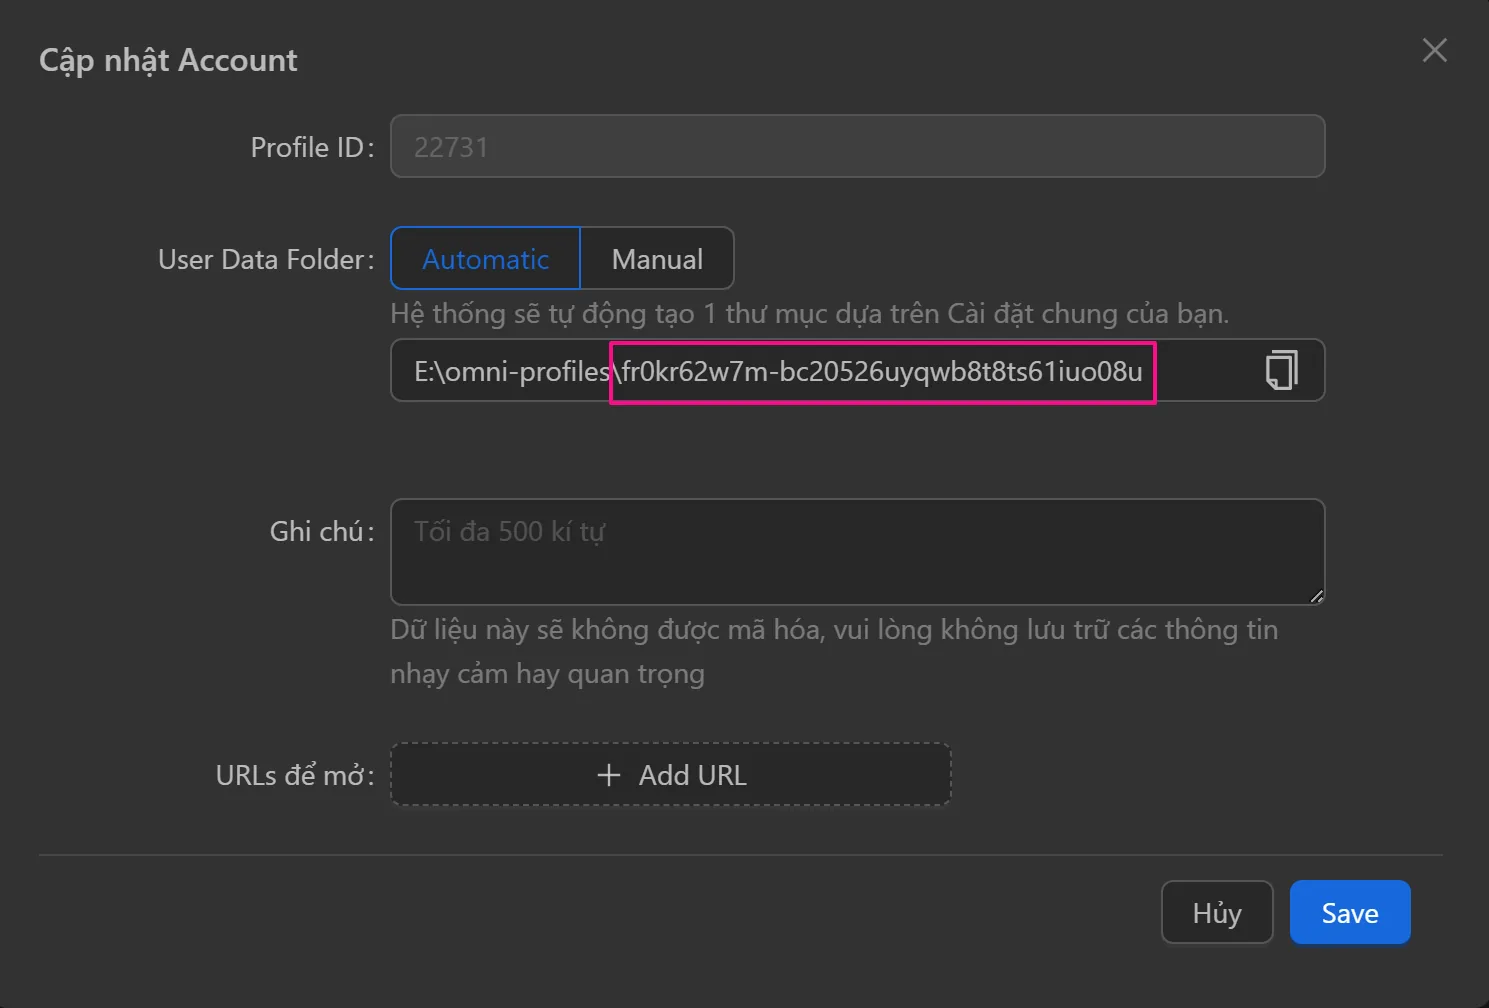
Task: Click the "User Data Folder:" label
Action: [x=266, y=260]
